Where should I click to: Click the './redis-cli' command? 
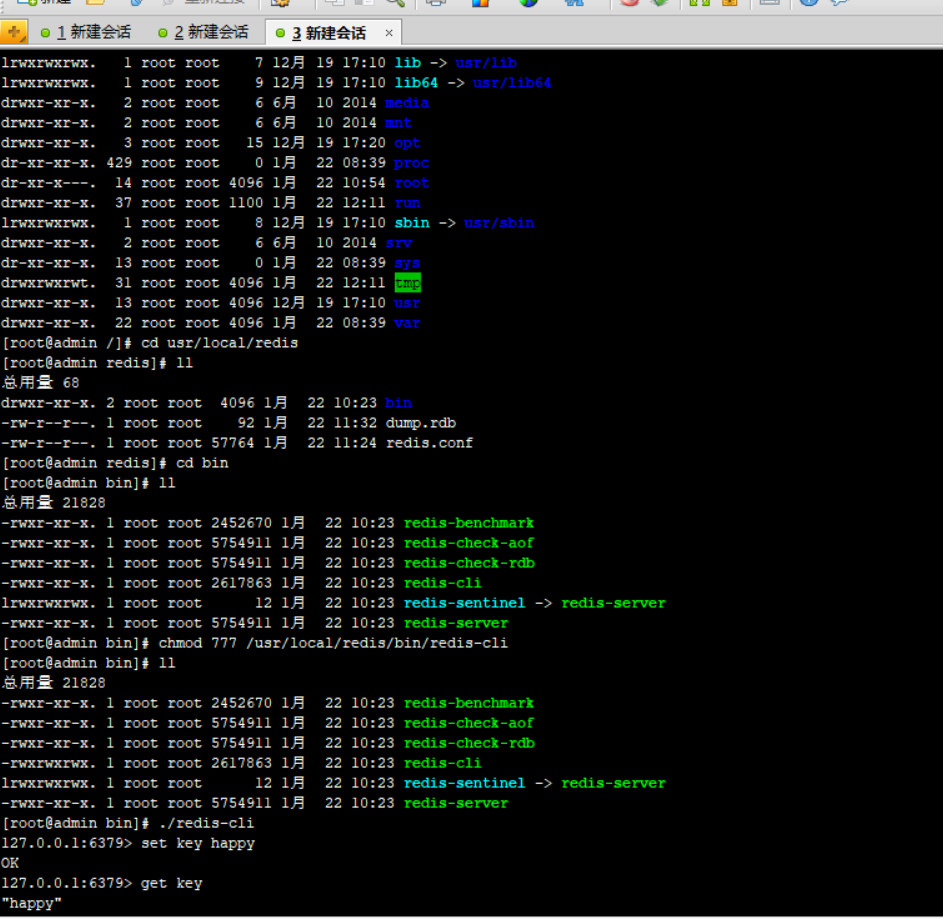click(206, 823)
